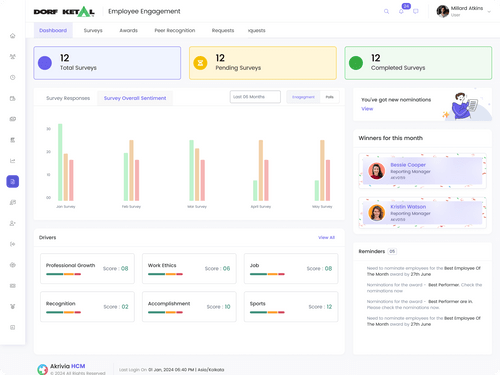This screenshot has height=375, width=500.
Task: Click the Mar Survey axis label
Action: coord(197,207)
